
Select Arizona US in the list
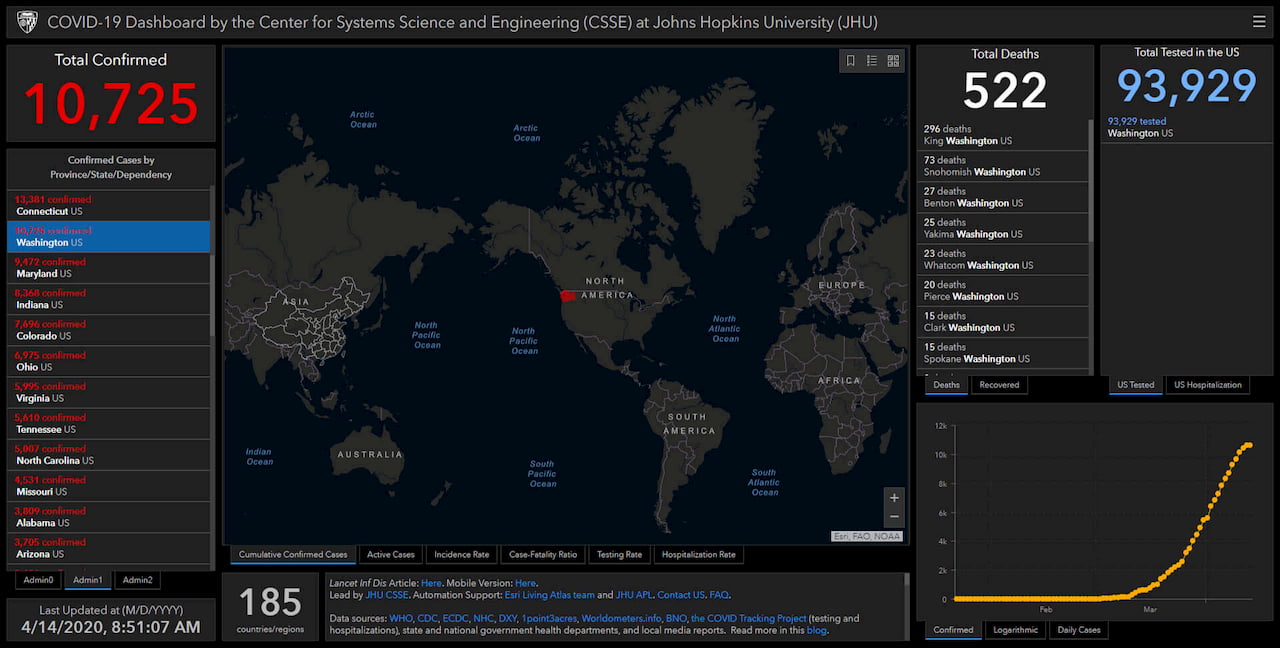click(109, 547)
